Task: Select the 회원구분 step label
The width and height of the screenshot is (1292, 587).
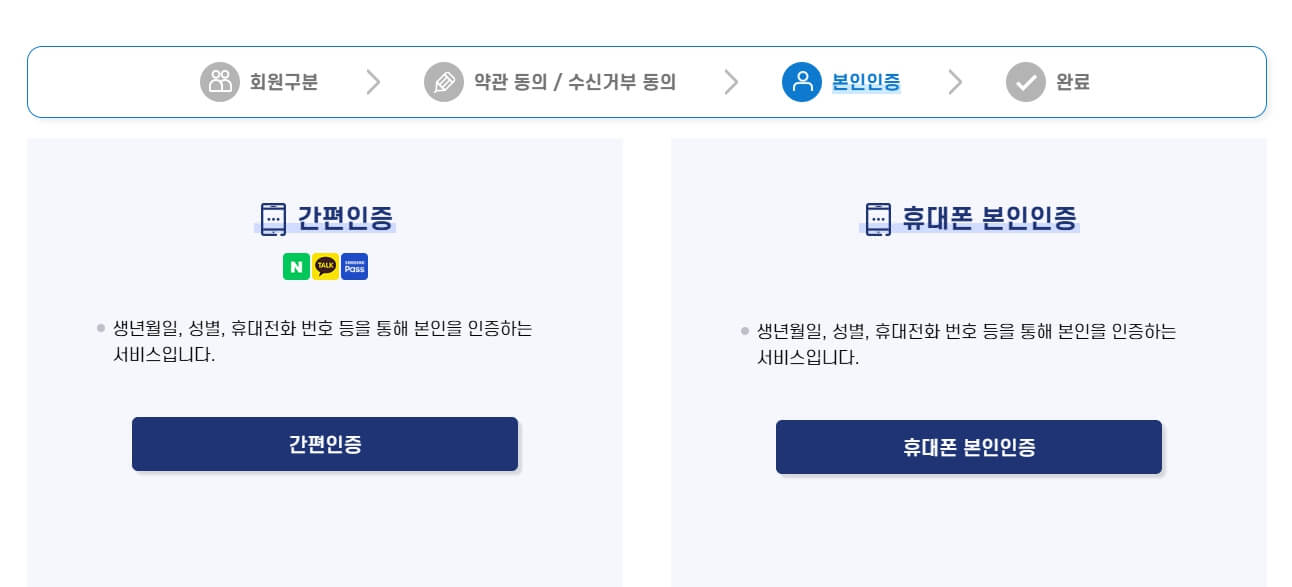Action: 284,82
